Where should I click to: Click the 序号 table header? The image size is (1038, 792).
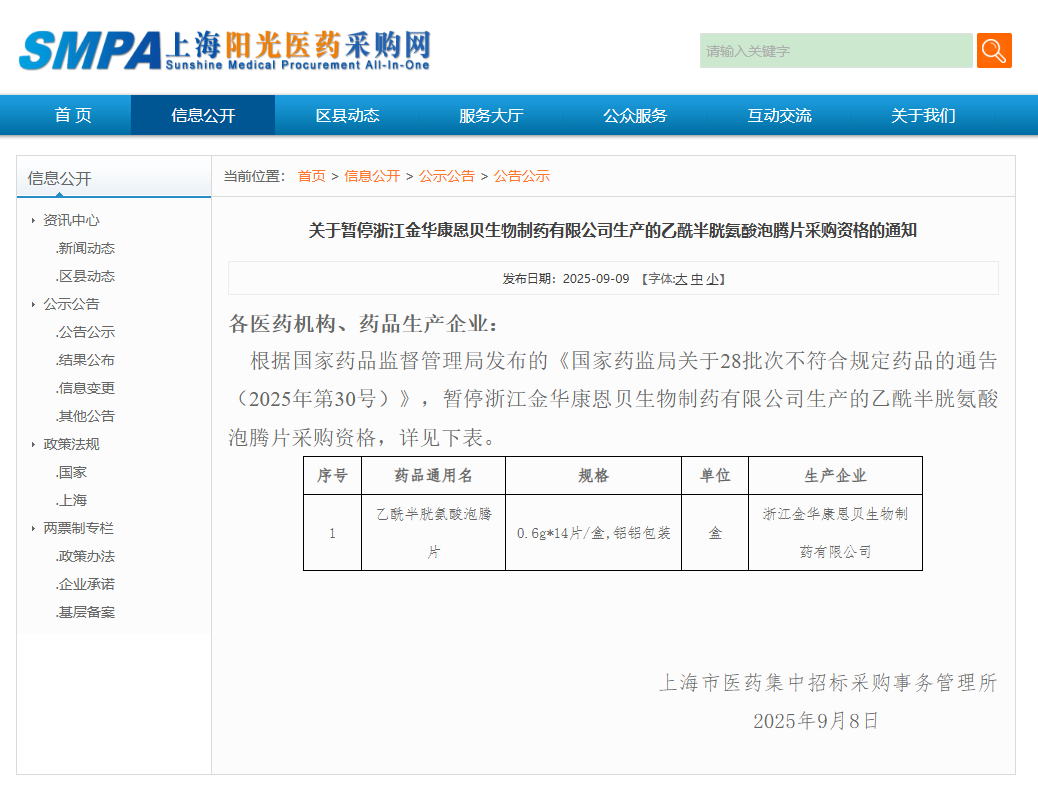click(x=332, y=475)
